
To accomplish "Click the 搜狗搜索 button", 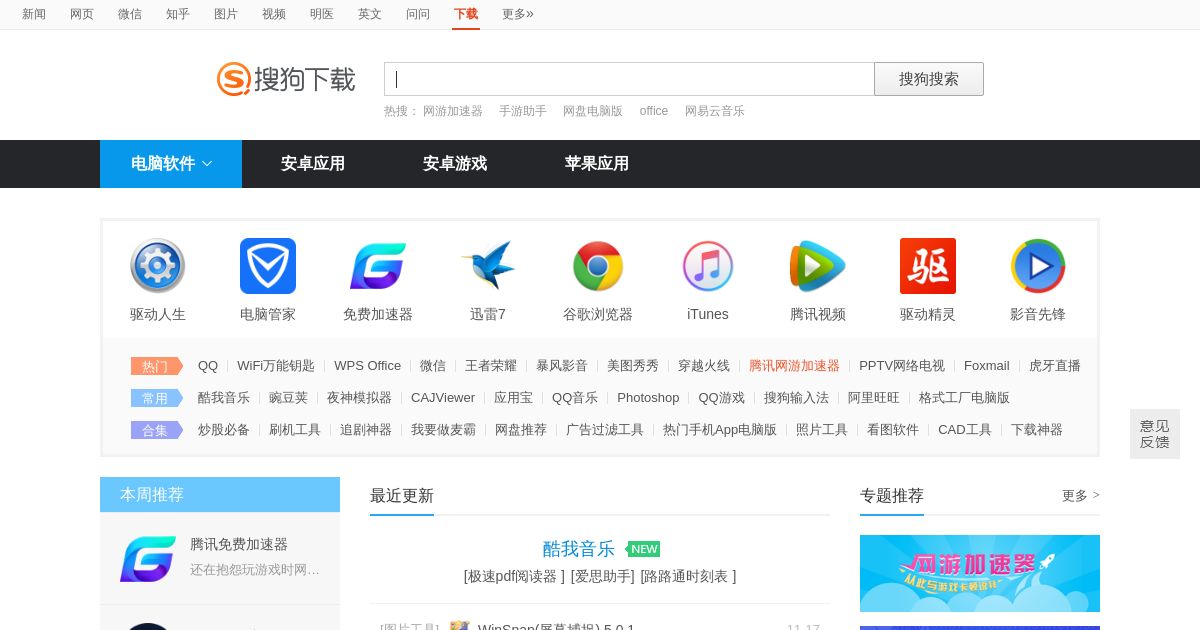I will pos(929,79).
